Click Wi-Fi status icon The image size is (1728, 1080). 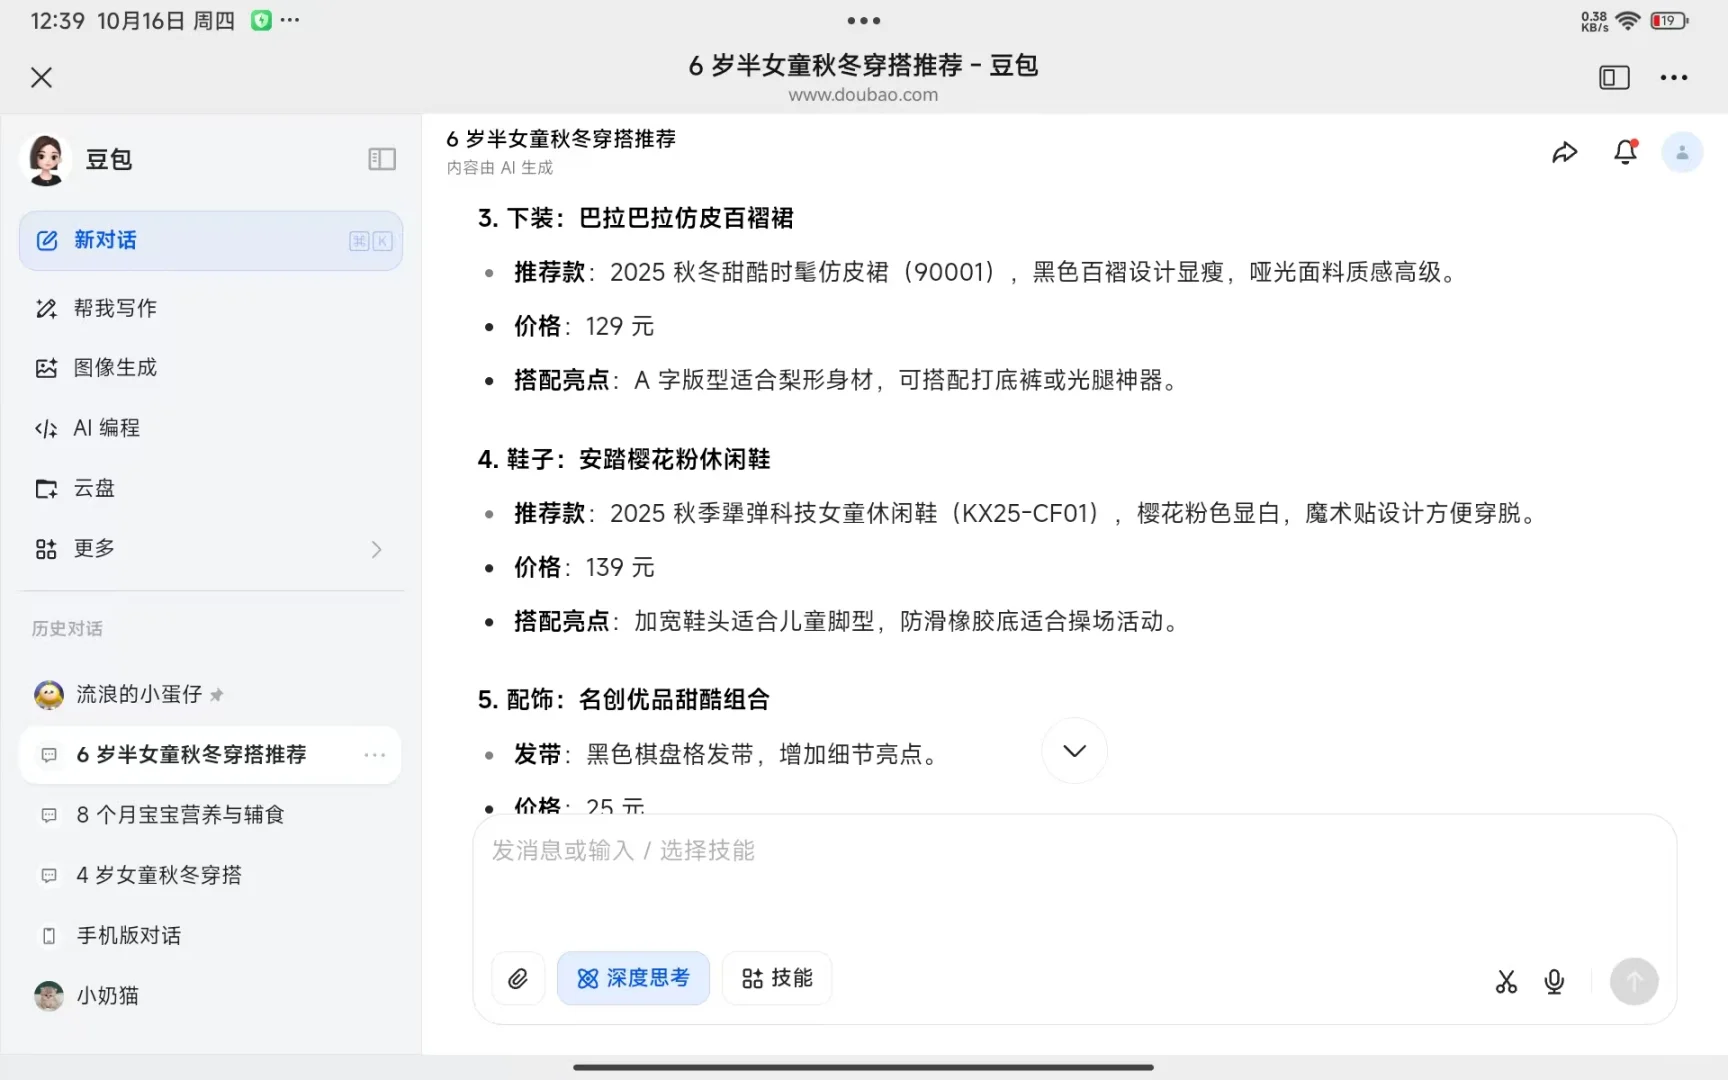(1628, 20)
